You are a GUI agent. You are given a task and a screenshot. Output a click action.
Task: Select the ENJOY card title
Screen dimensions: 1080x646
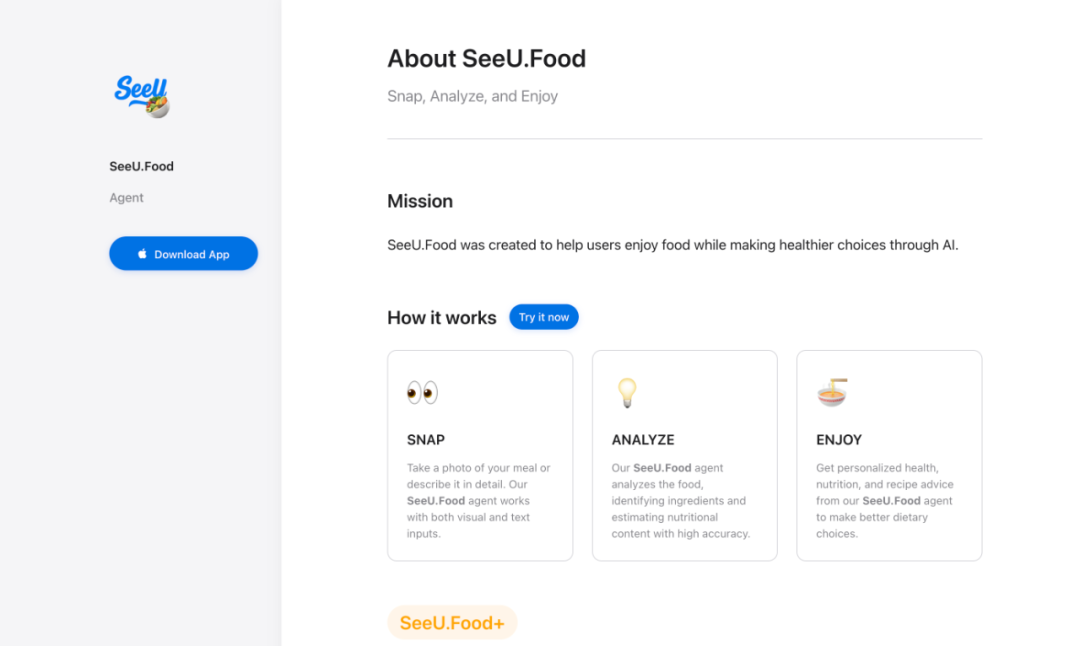(x=839, y=440)
